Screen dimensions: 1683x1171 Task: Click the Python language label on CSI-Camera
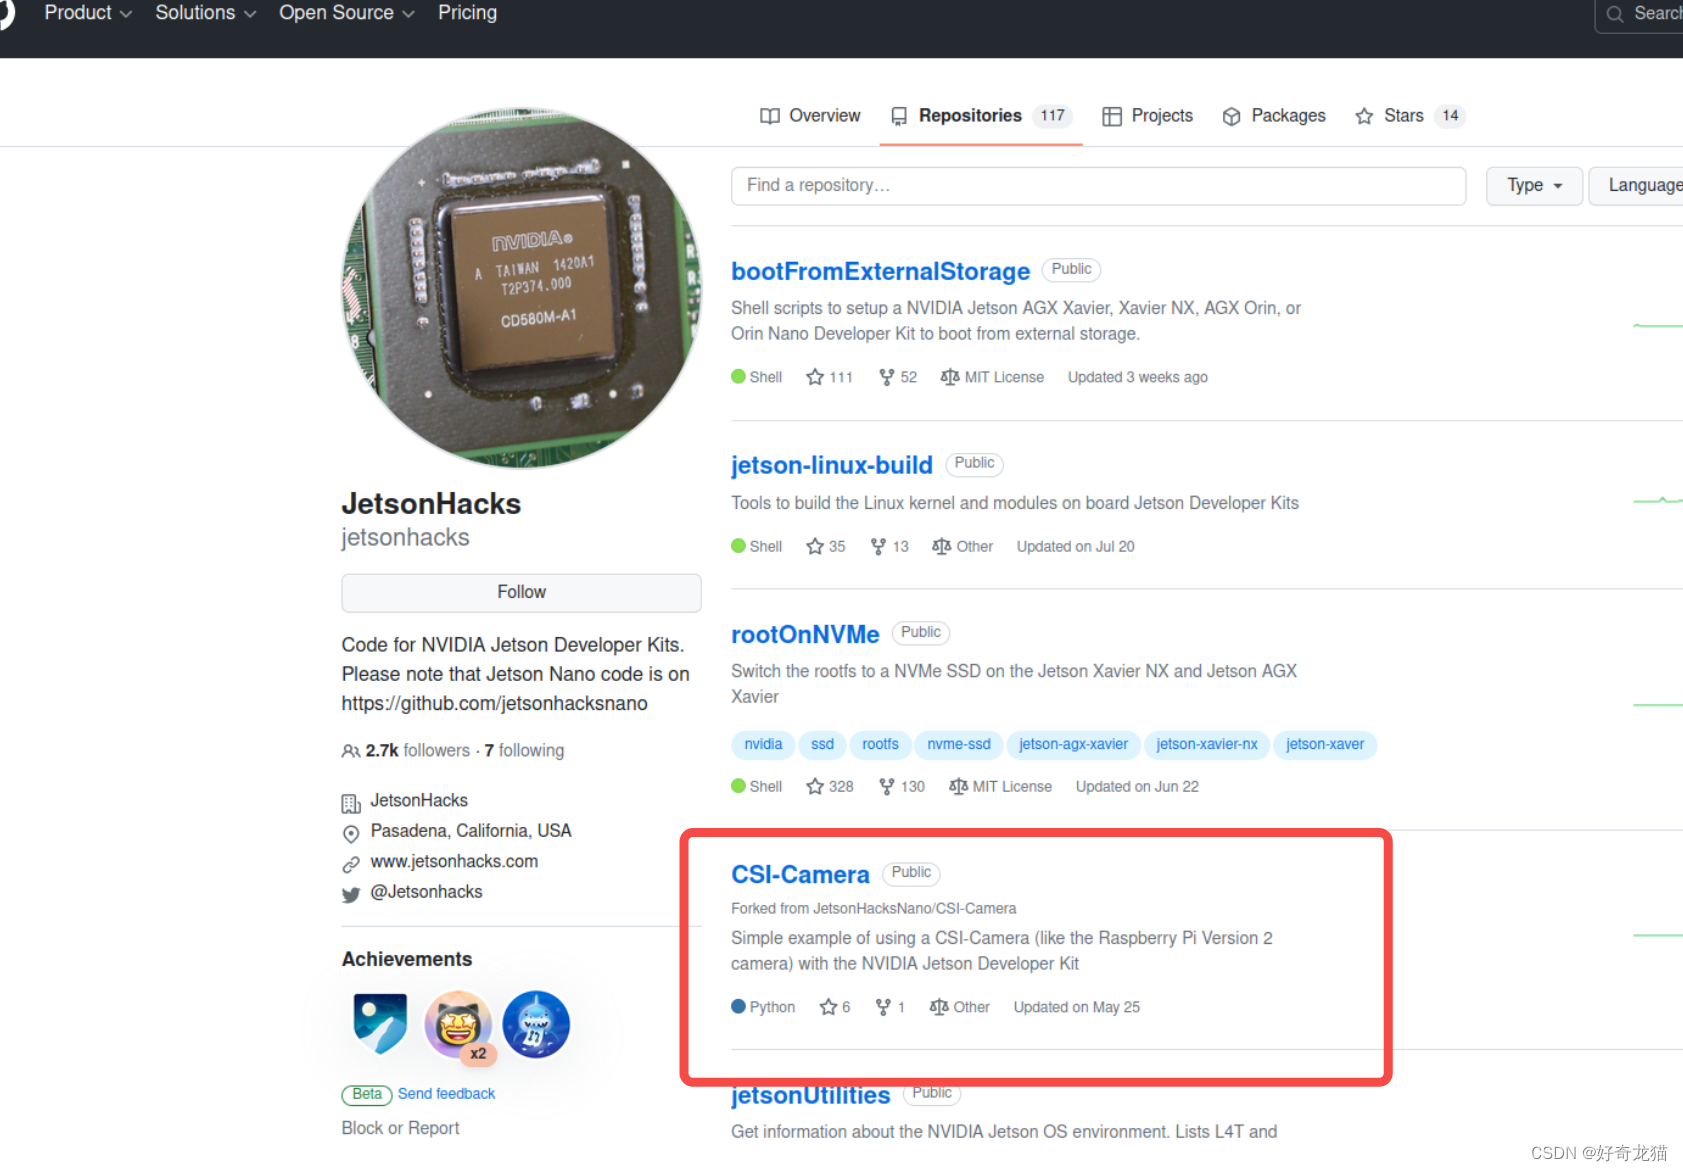(x=763, y=1007)
